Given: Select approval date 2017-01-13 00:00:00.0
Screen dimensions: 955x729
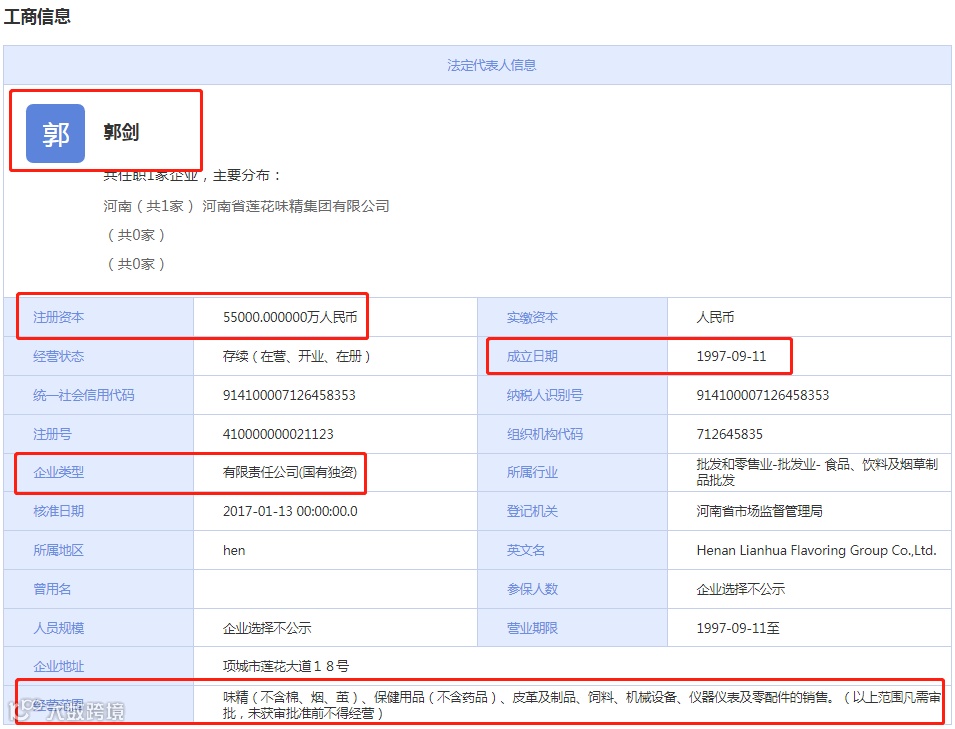Looking at the screenshot, I should click(291, 511).
